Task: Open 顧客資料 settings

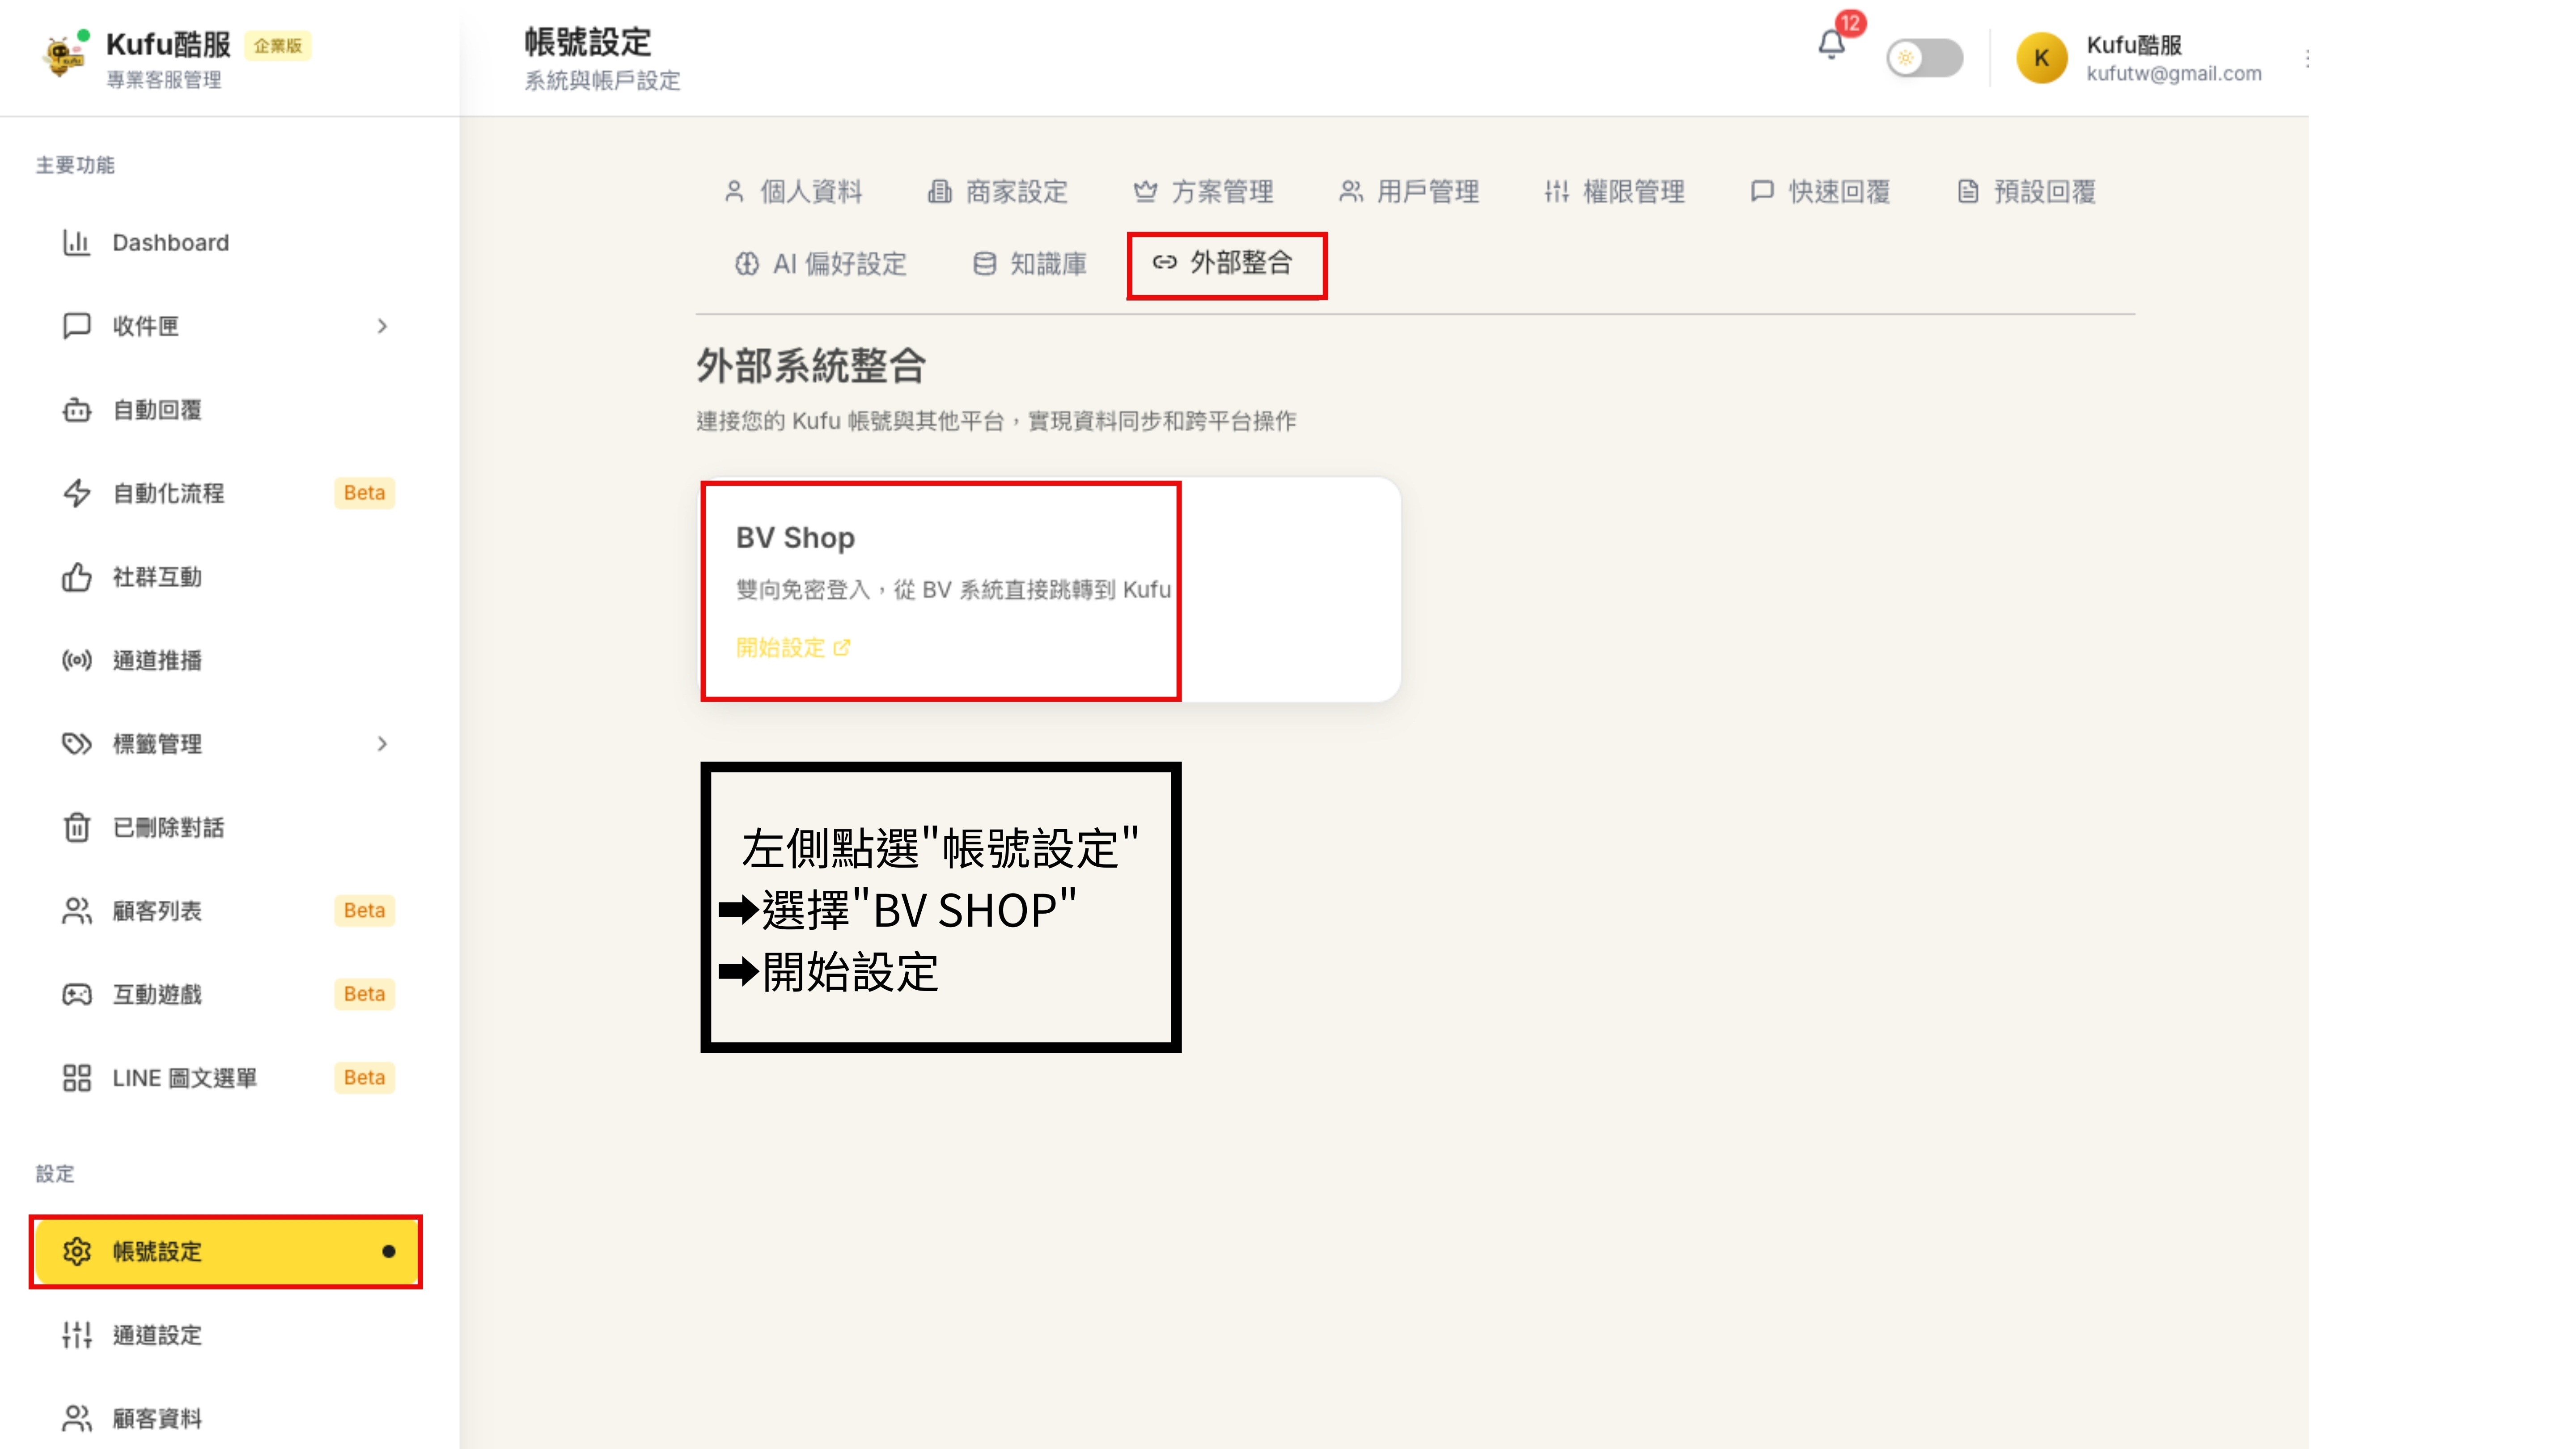Action: [157, 1417]
